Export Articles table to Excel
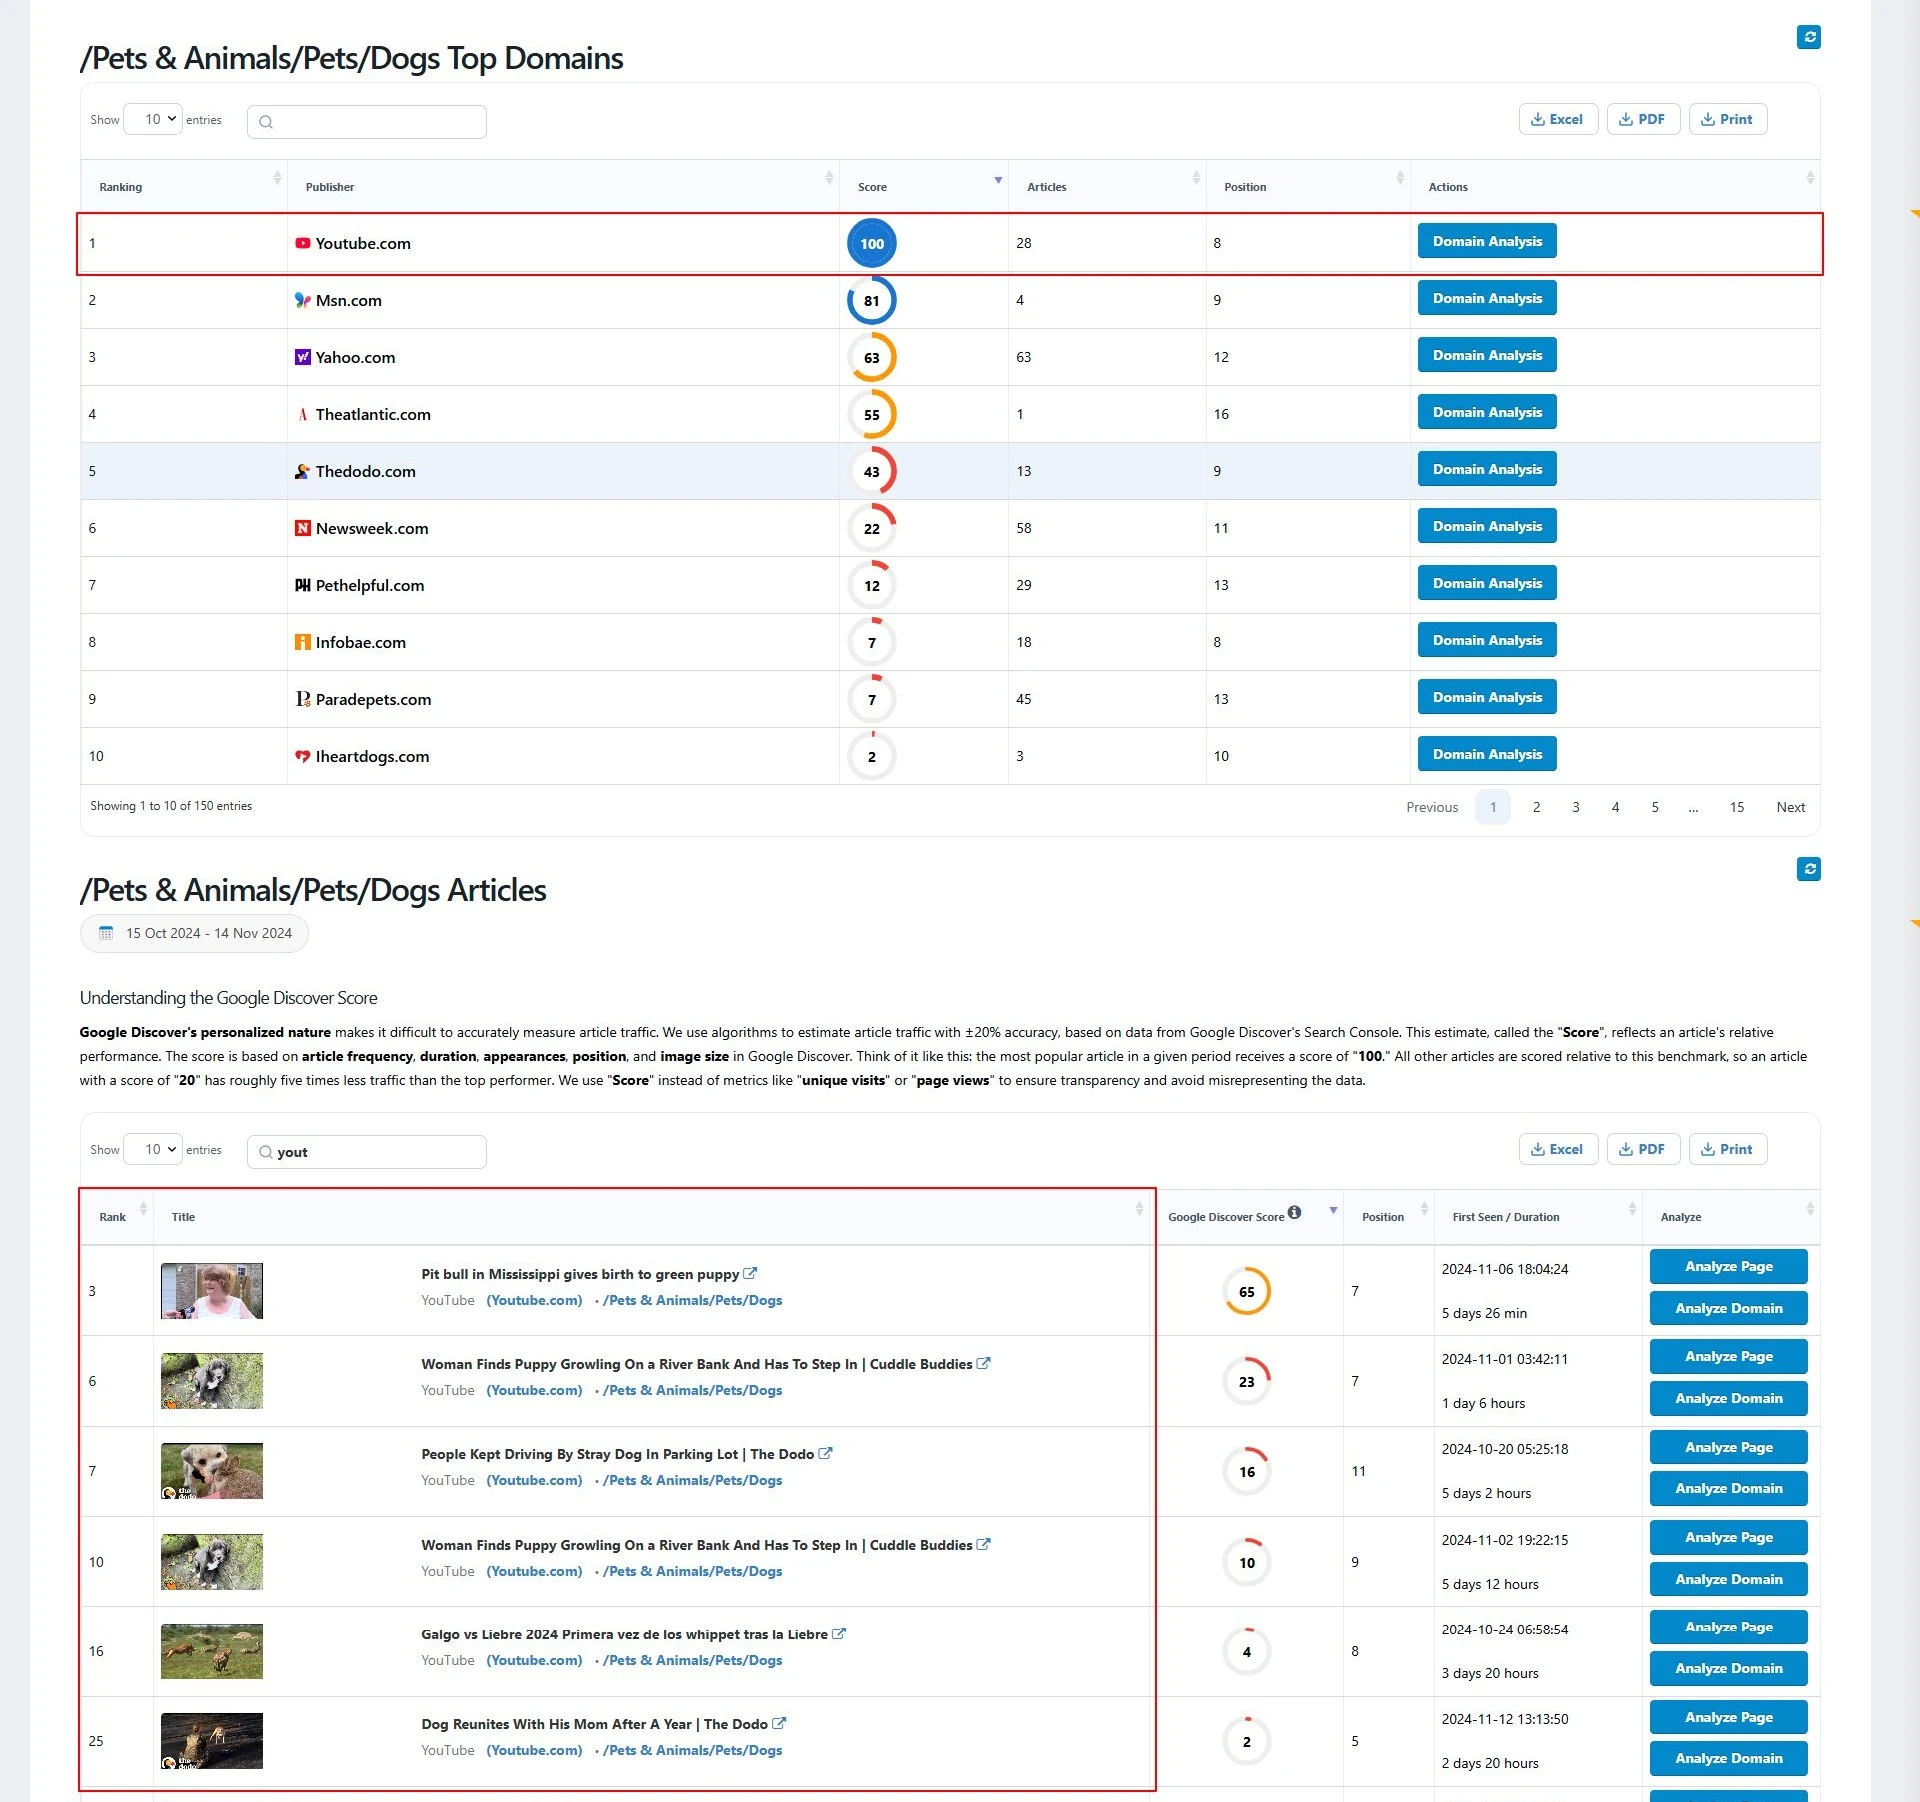This screenshot has height=1802, width=1920. point(1558,1149)
